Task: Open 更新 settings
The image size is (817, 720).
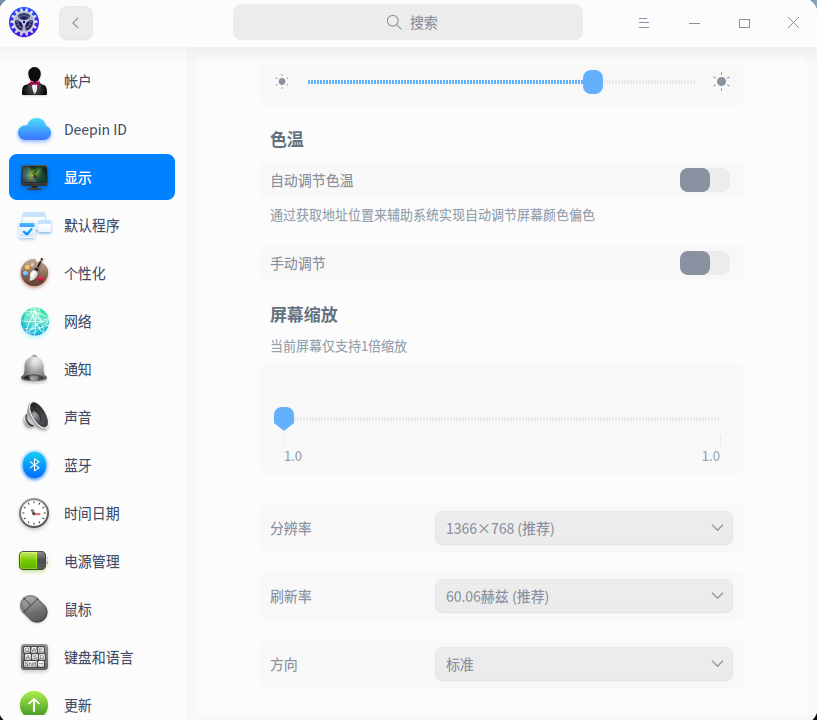Action: (92, 705)
